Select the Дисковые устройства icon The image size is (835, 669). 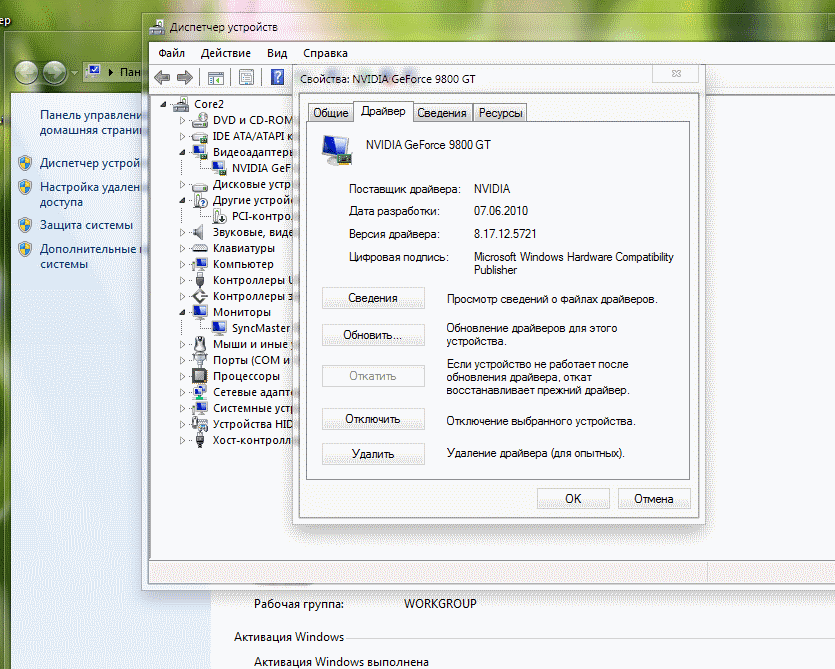(200, 185)
